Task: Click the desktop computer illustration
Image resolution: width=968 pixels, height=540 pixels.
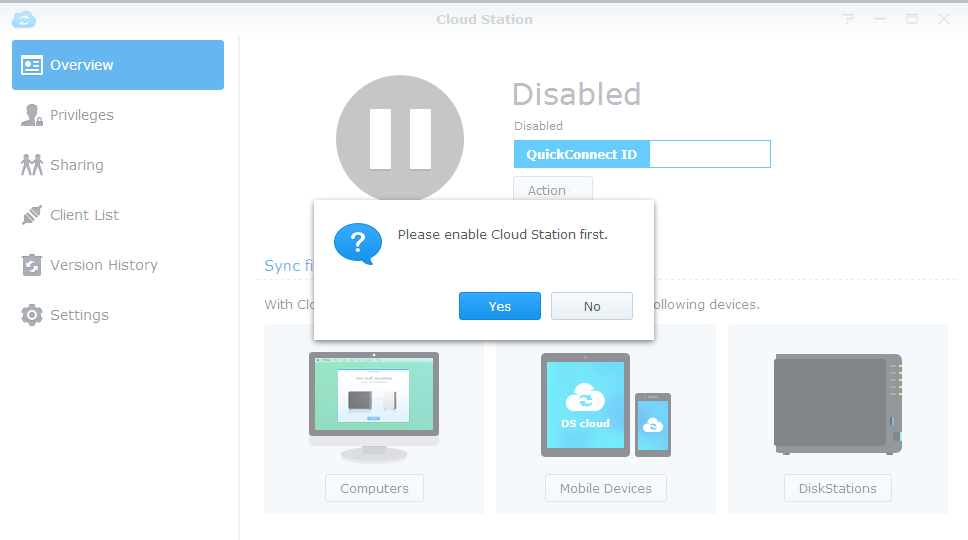Action: pyautogui.click(x=374, y=407)
